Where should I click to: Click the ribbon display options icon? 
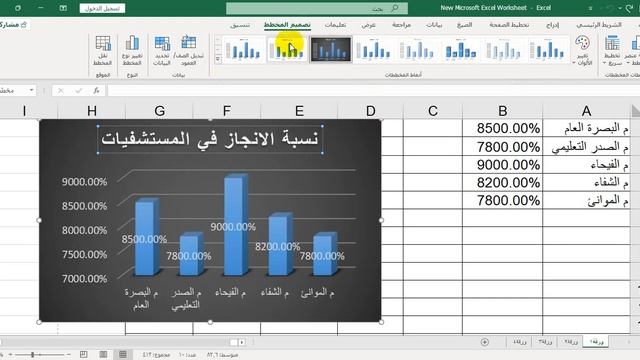[63, 8]
